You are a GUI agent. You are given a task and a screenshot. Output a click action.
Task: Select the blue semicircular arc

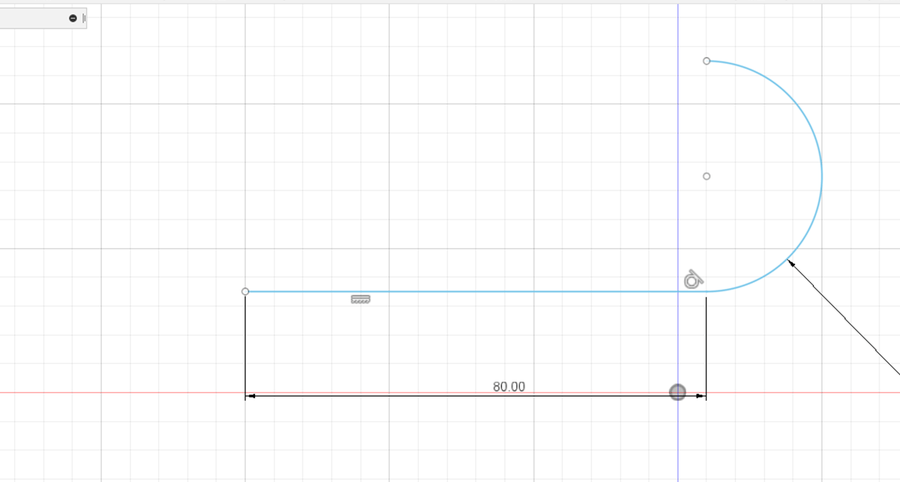tap(821, 176)
